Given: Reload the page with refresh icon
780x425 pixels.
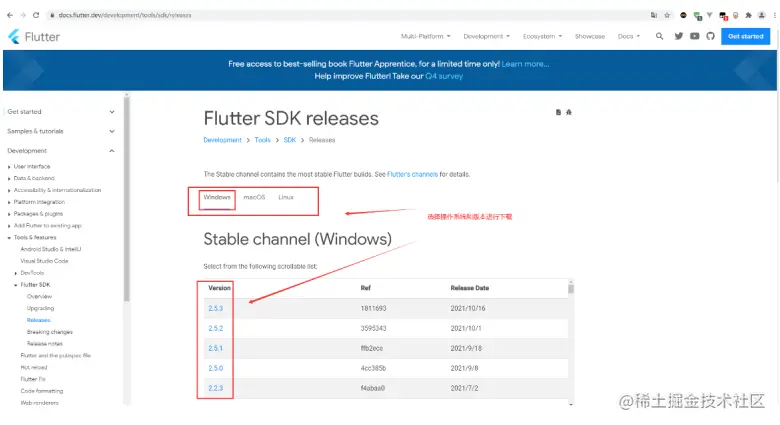Looking at the screenshot, I should pos(36,15).
